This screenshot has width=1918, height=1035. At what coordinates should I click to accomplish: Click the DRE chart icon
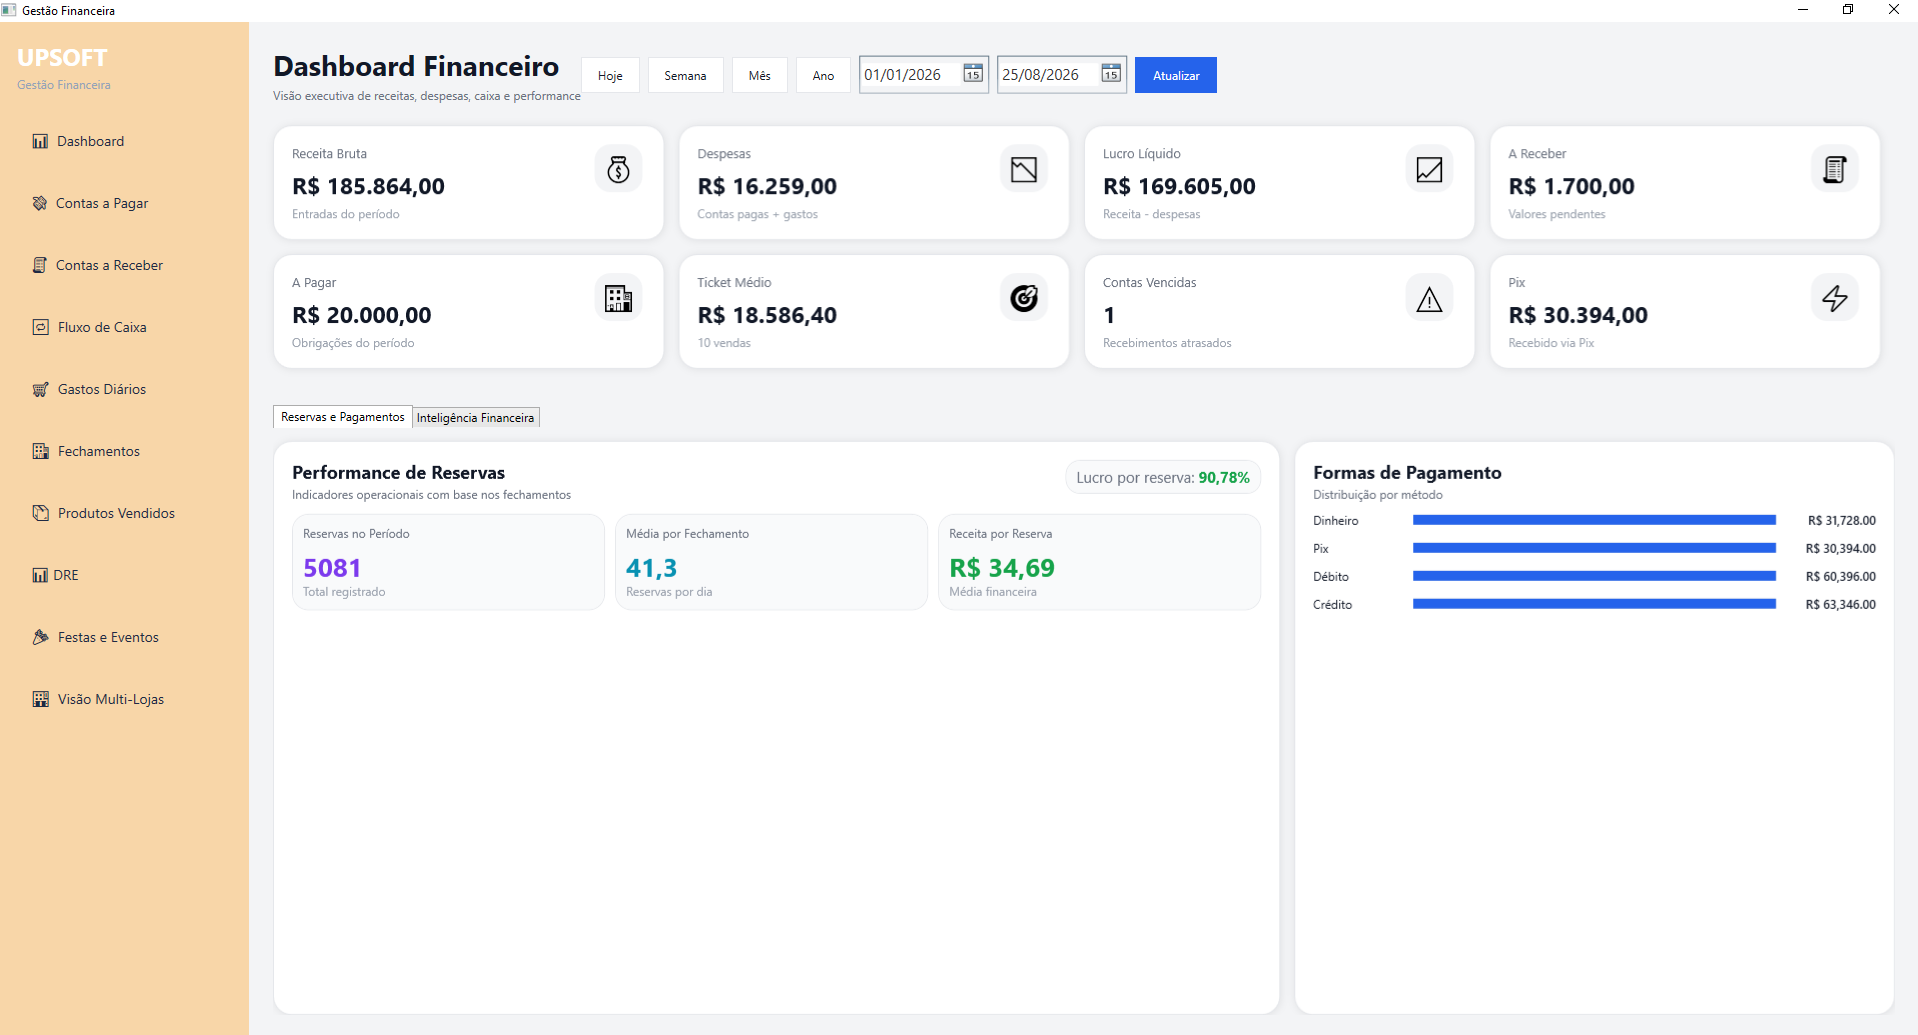(40, 575)
